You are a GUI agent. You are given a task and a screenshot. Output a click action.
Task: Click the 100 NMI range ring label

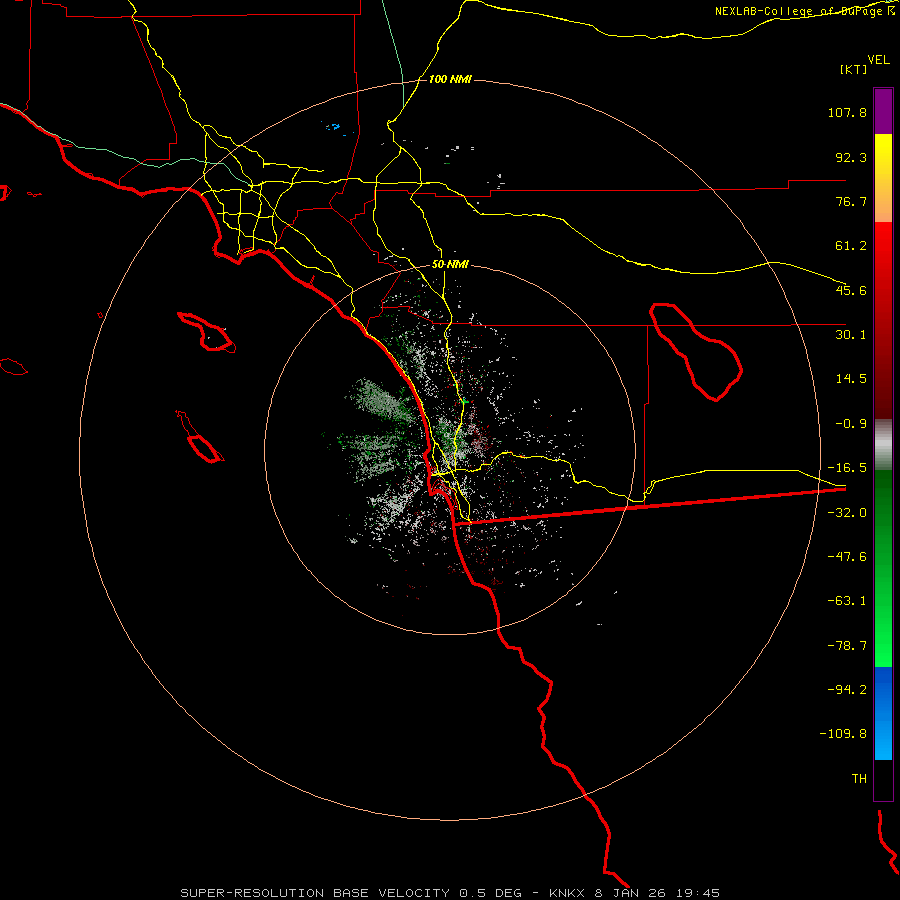pos(450,79)
